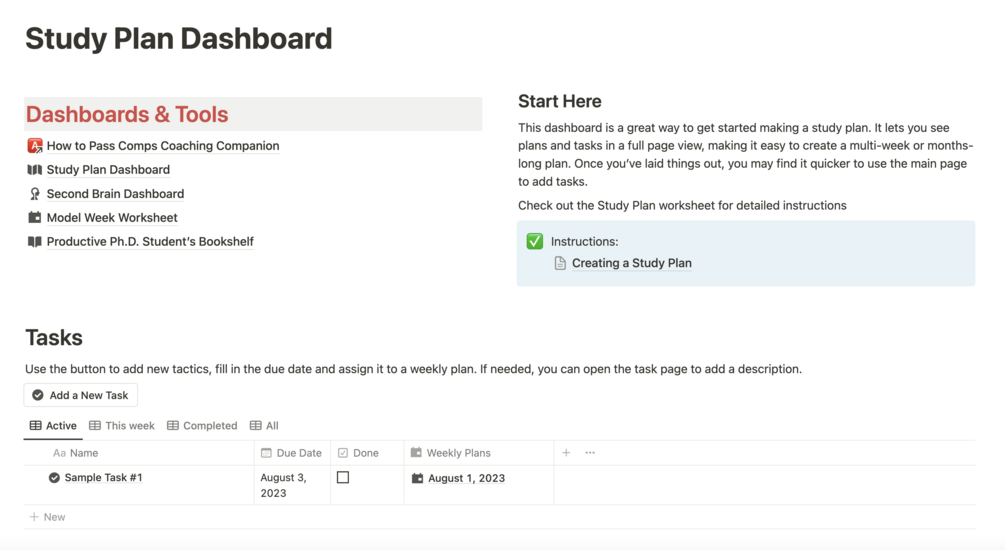This screenshot has height=550, width=1005.
Task: Click the Second Brain Dashboard head icon
Action: [x=35, y=194]
